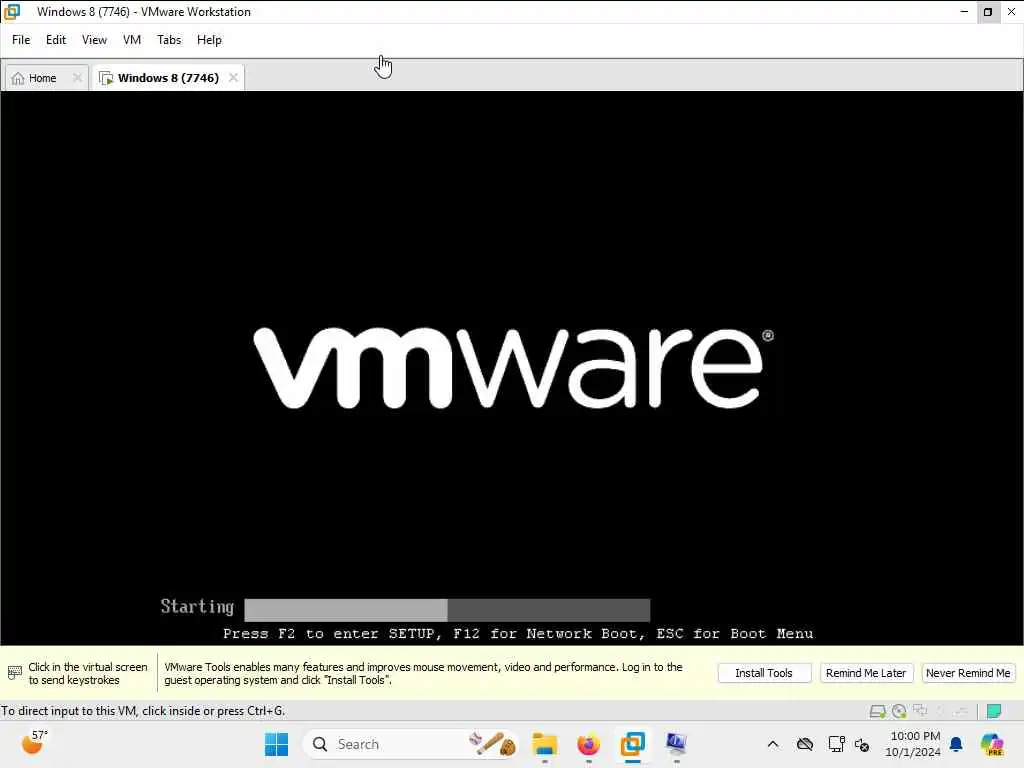Open the VM menu
The height and width of the screenshot is (768, 1024).
(x=132, y=40)
